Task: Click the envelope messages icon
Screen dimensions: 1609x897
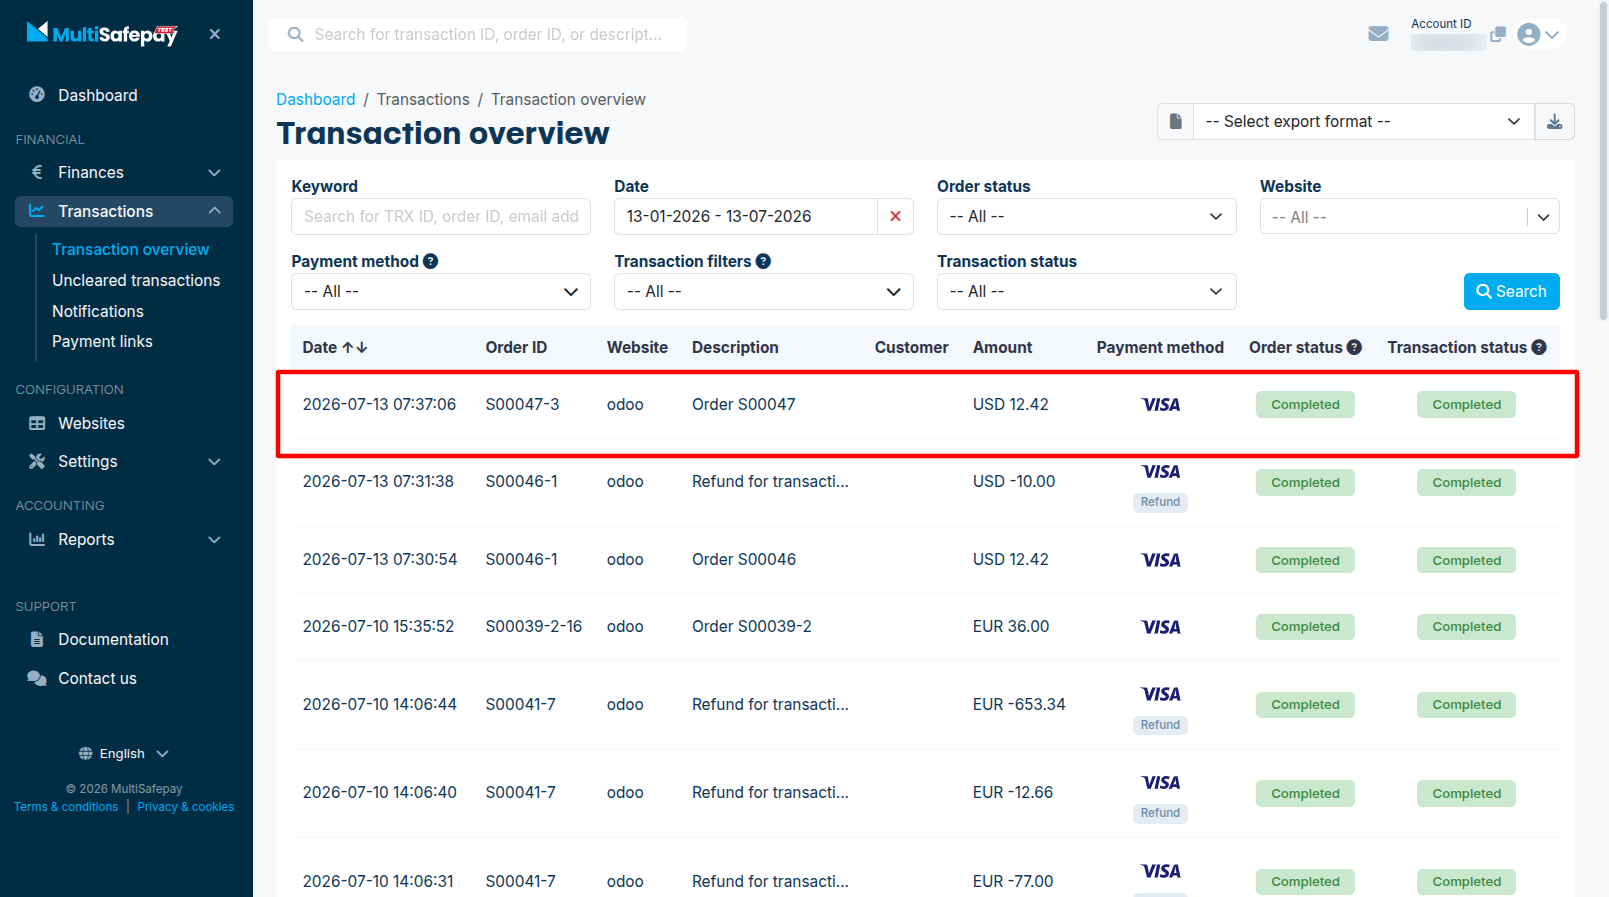Action: (1378, 34)
